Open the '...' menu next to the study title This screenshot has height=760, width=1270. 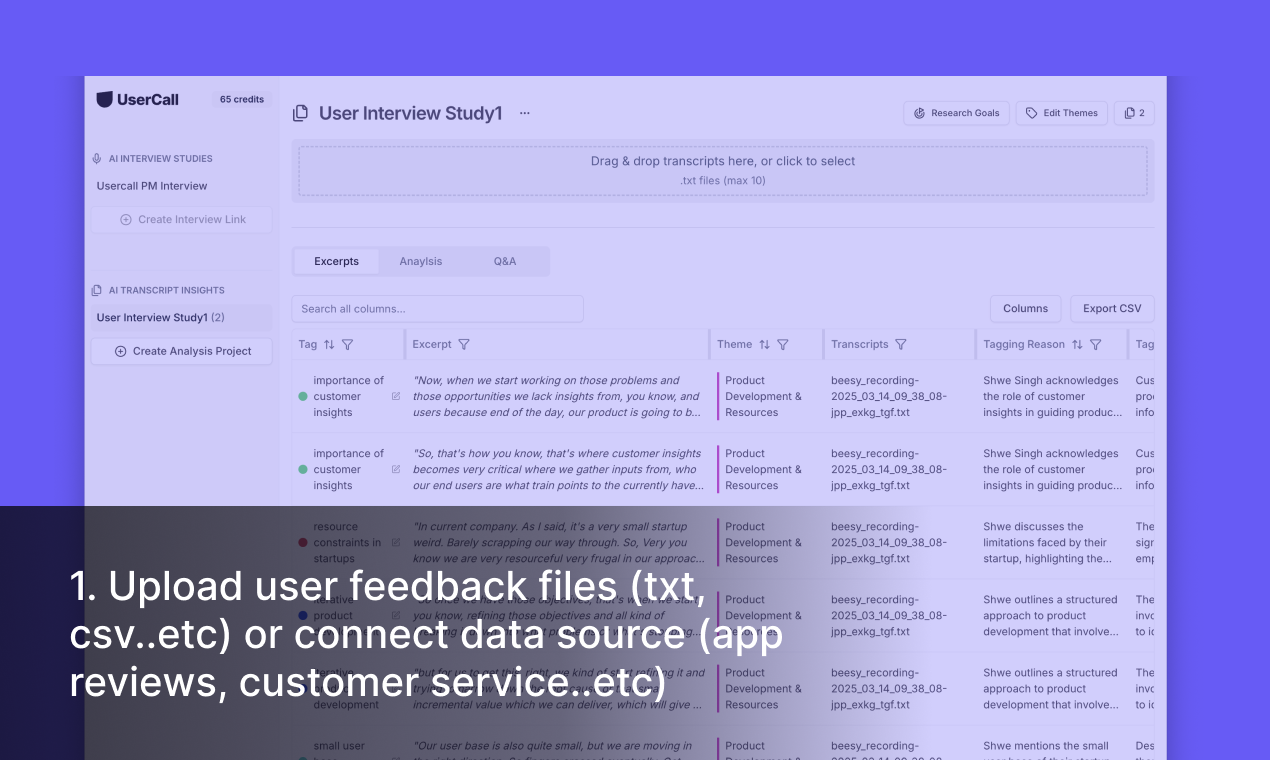525,113
